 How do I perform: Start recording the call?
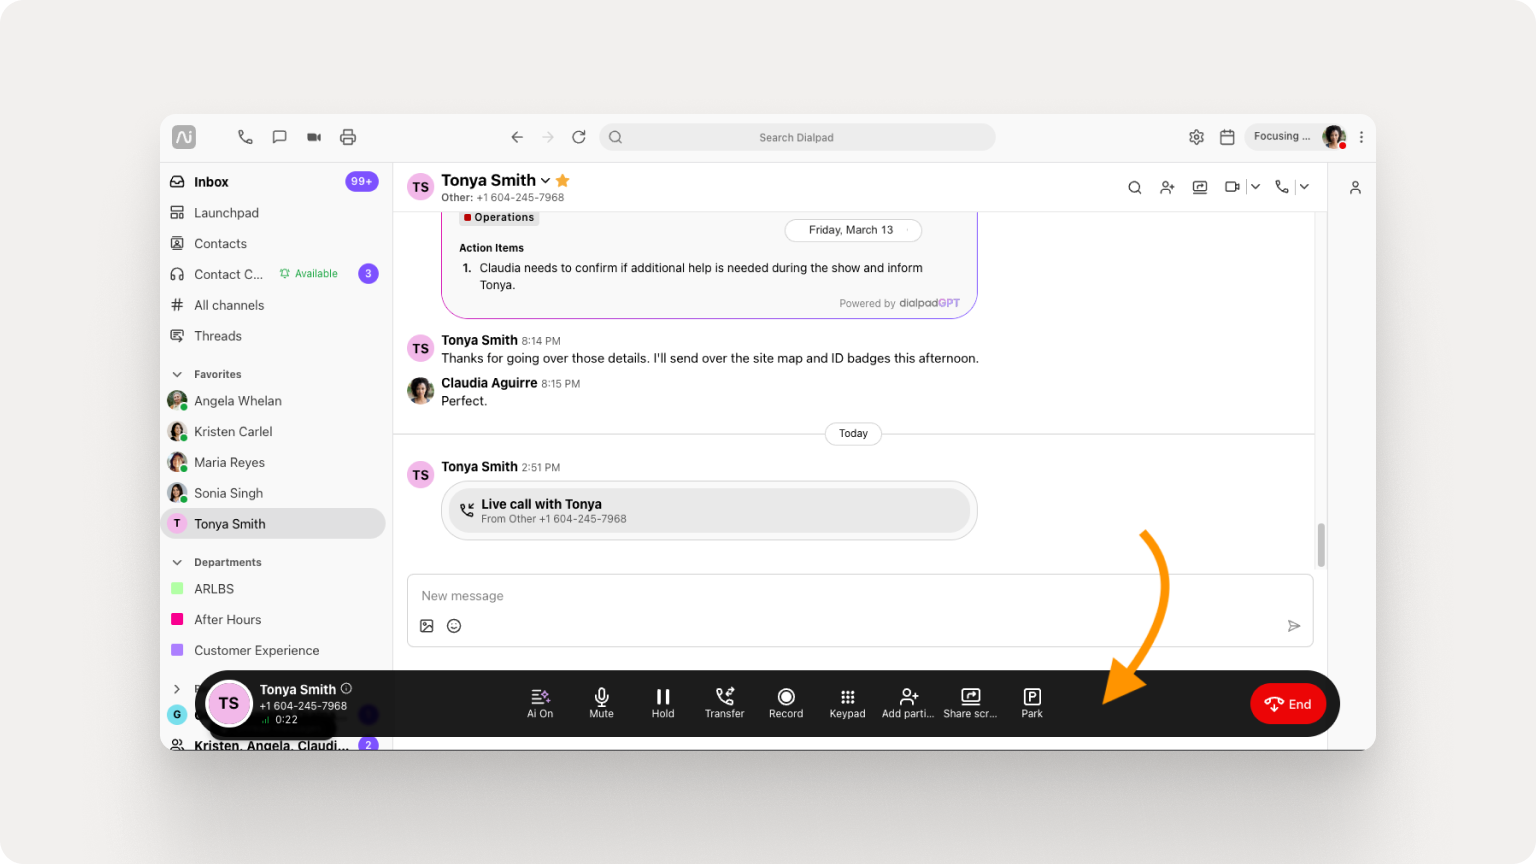(786, 703)
